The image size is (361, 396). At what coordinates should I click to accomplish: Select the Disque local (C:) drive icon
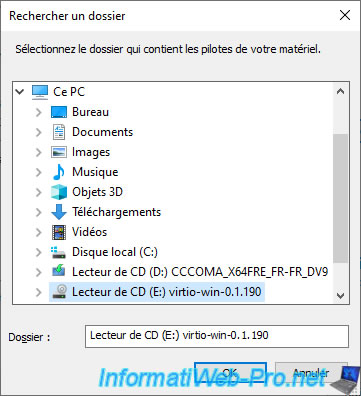pos(59,252)
